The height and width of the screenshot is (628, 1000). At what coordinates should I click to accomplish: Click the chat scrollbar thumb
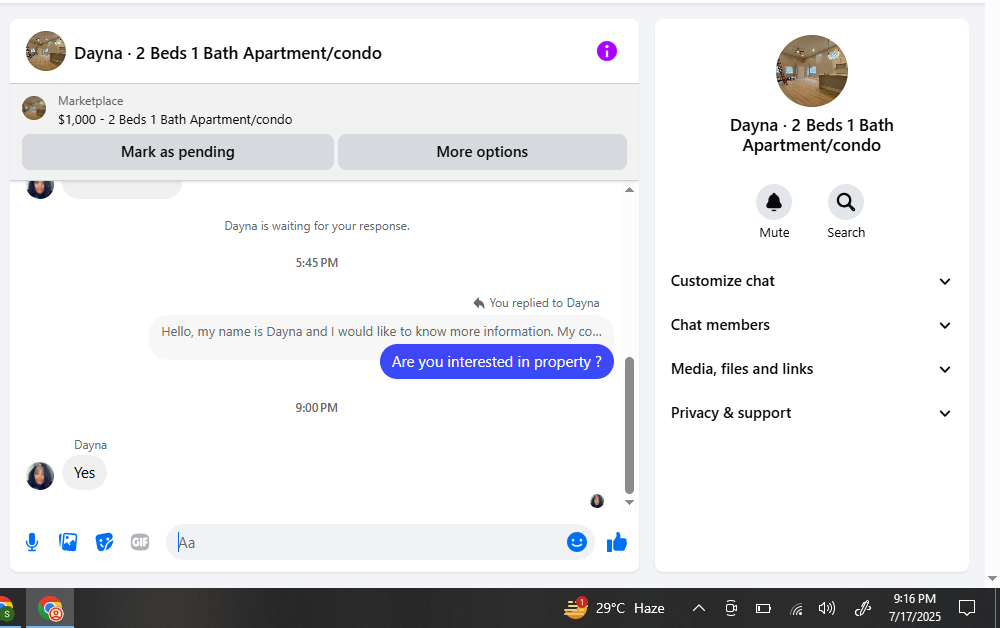pyautogui.click(x=629, y=425)
